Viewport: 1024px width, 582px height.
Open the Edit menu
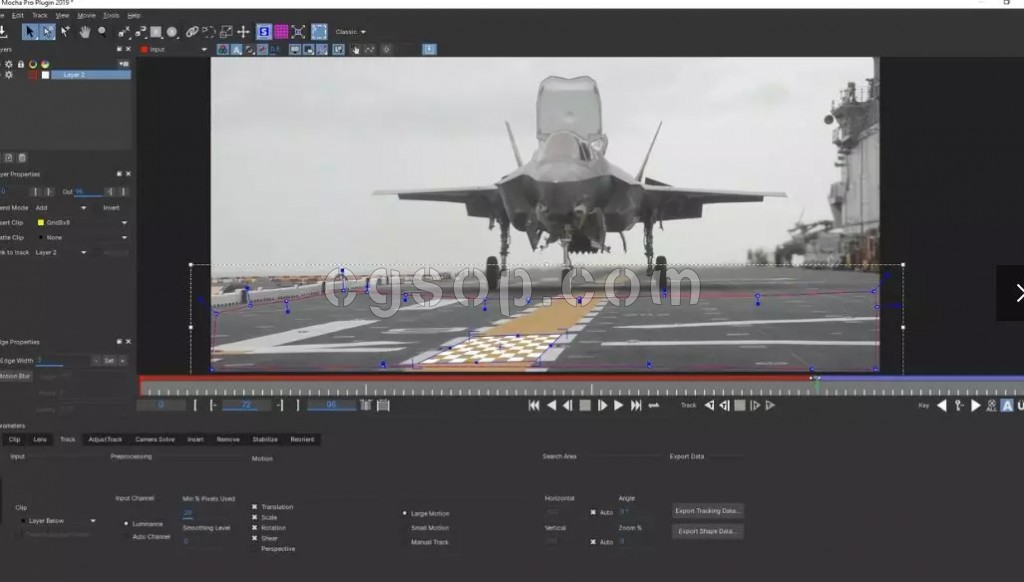18,15
